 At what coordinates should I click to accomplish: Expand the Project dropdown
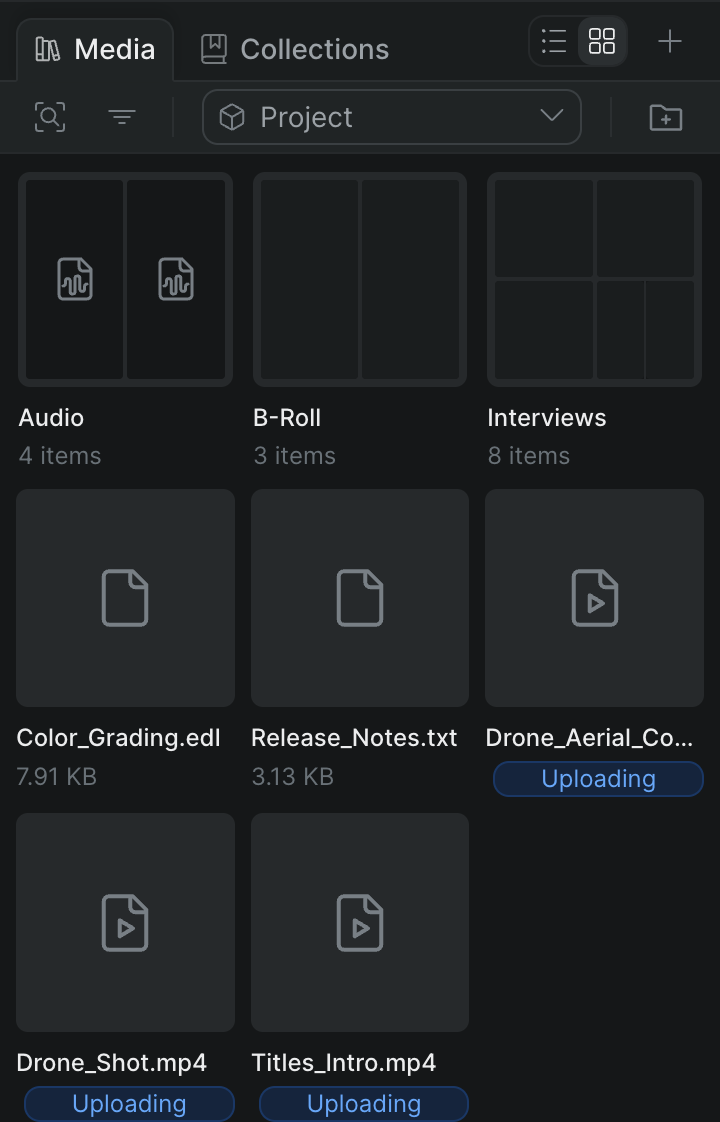coord(391,117)
